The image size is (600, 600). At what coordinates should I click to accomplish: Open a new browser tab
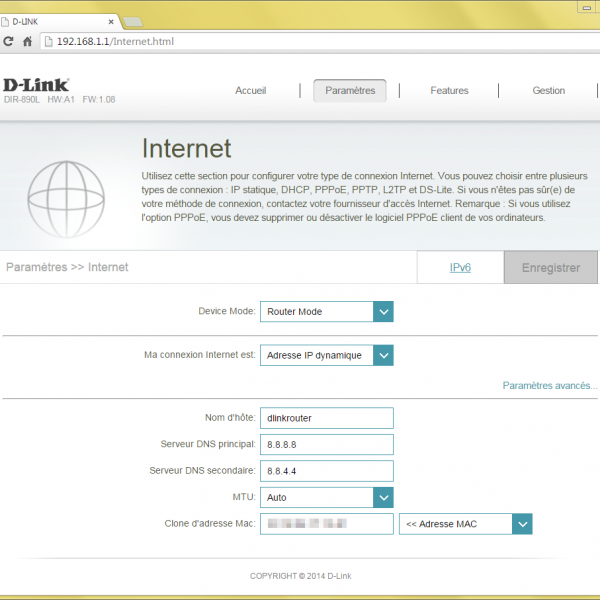[133, 20]
